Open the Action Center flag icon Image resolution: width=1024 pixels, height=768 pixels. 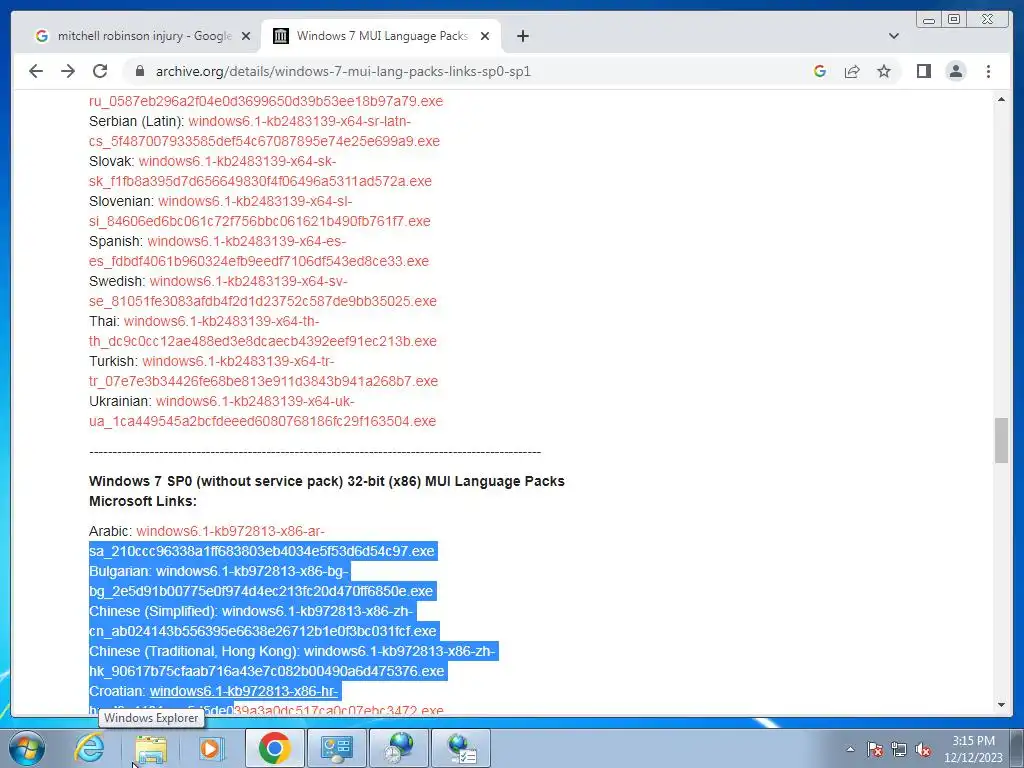point(874,749)
